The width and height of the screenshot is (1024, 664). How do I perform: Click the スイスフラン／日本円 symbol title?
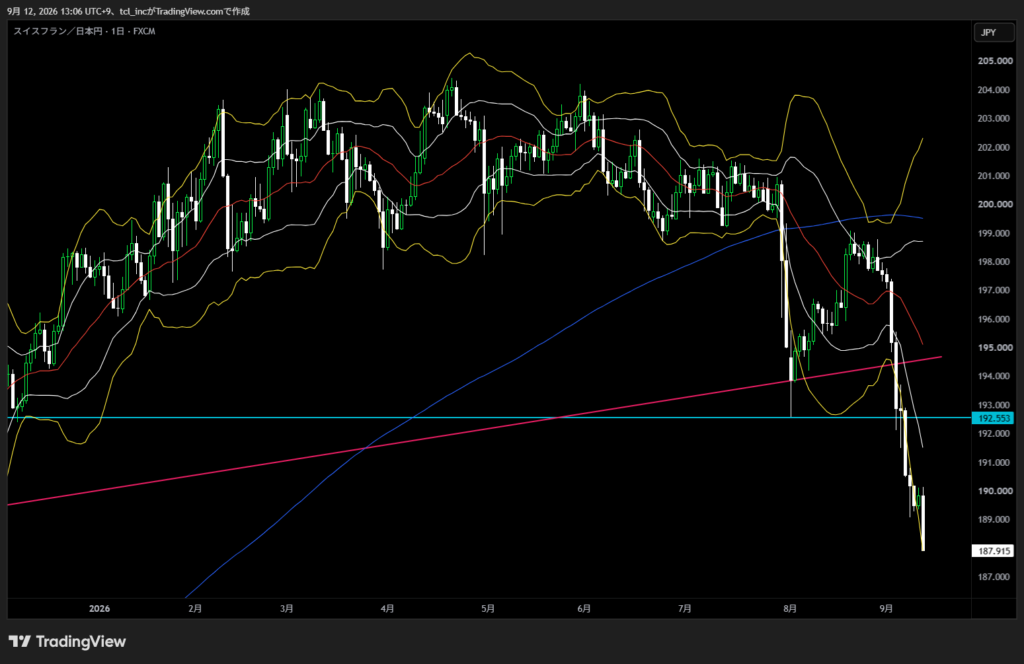(58, 31)
